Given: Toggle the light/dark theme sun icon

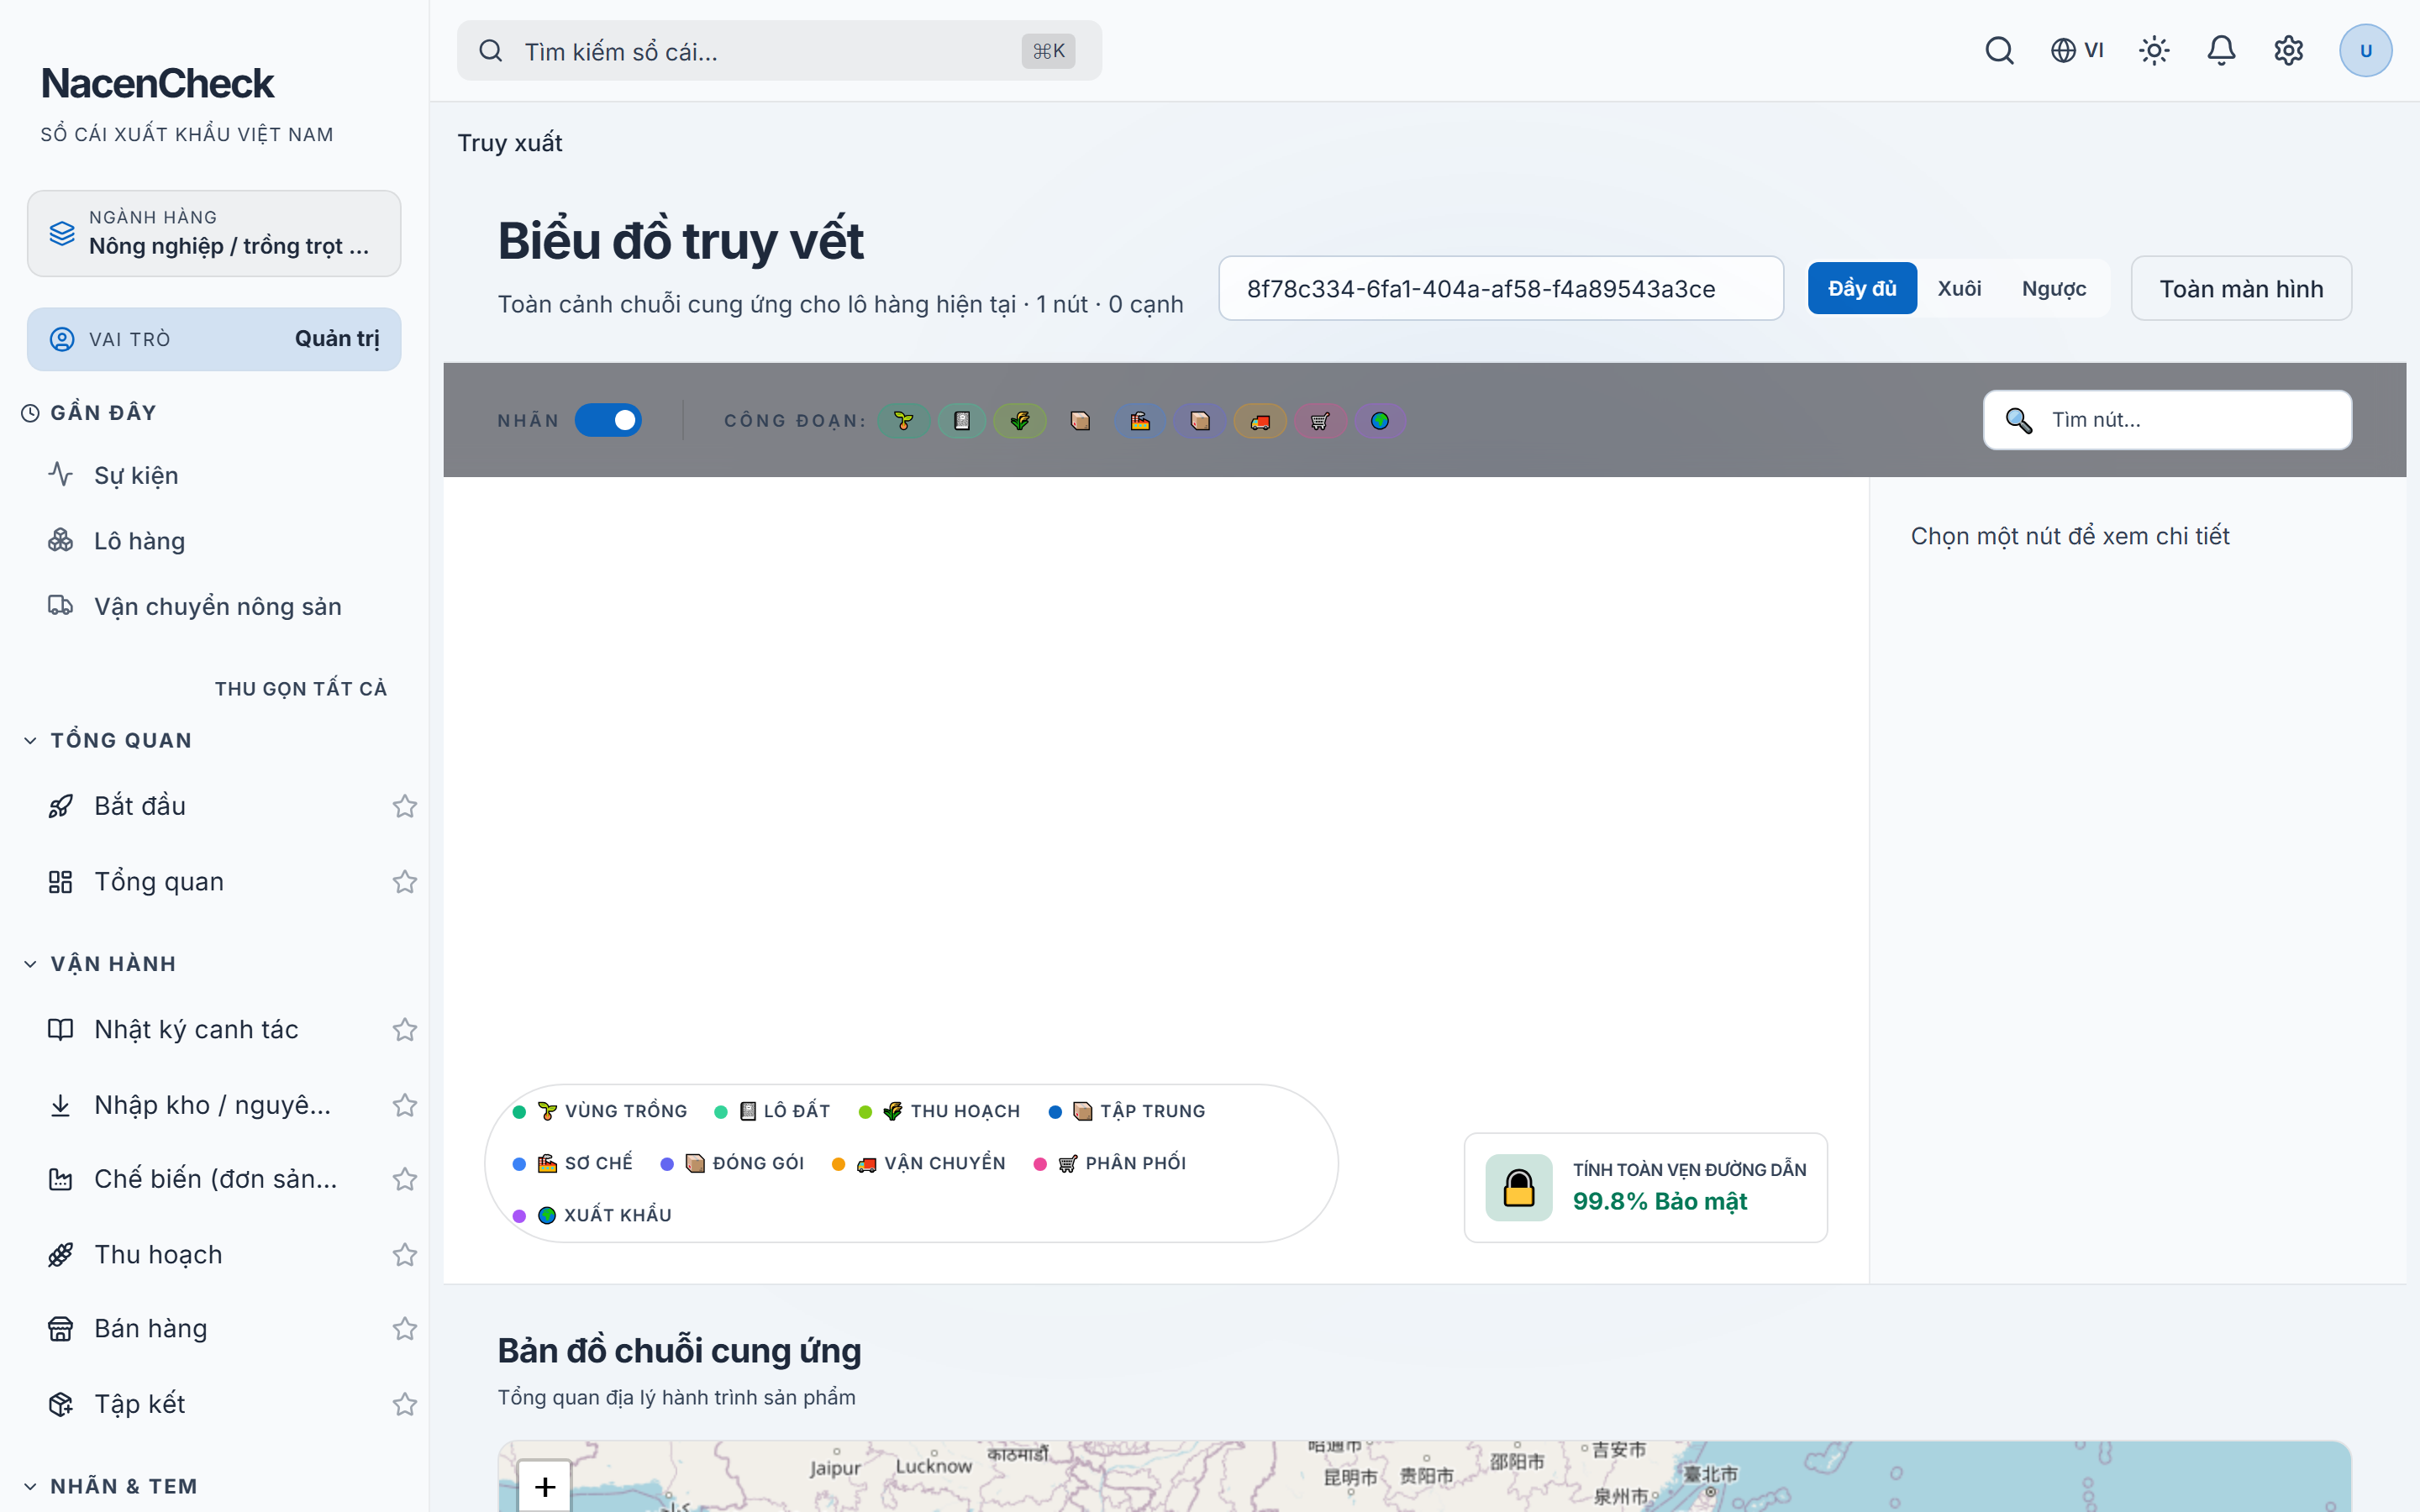Looking at the screenshot, I should (x=2154, y=50).
